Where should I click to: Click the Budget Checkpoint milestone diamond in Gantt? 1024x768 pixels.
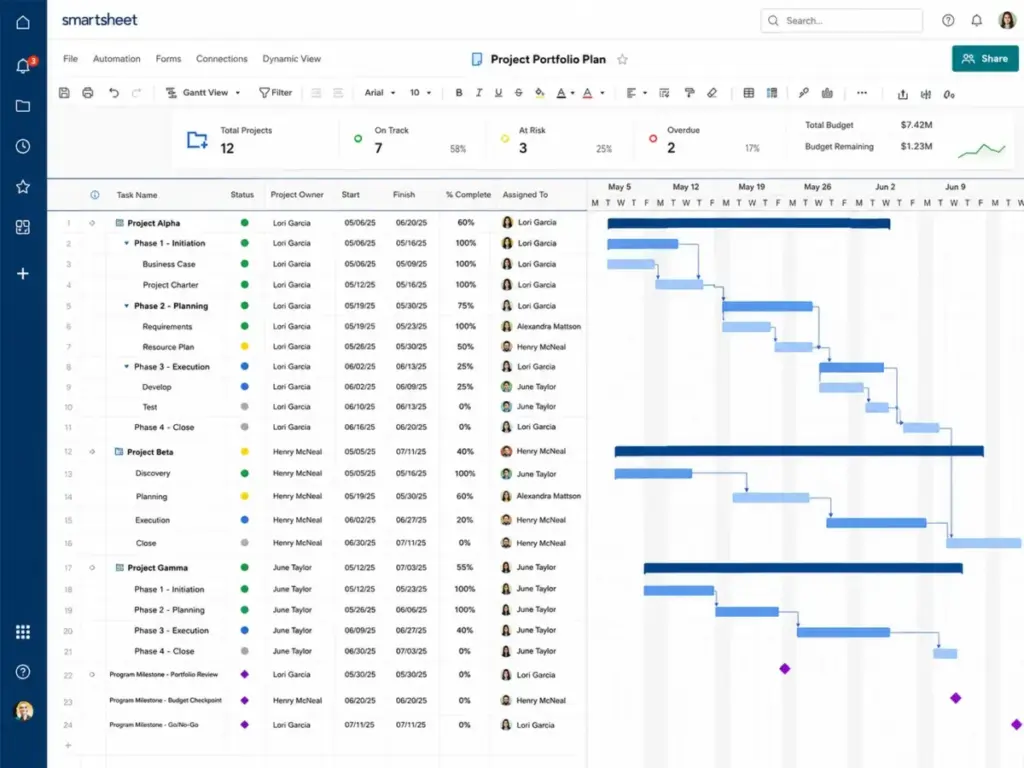point(955,698)
